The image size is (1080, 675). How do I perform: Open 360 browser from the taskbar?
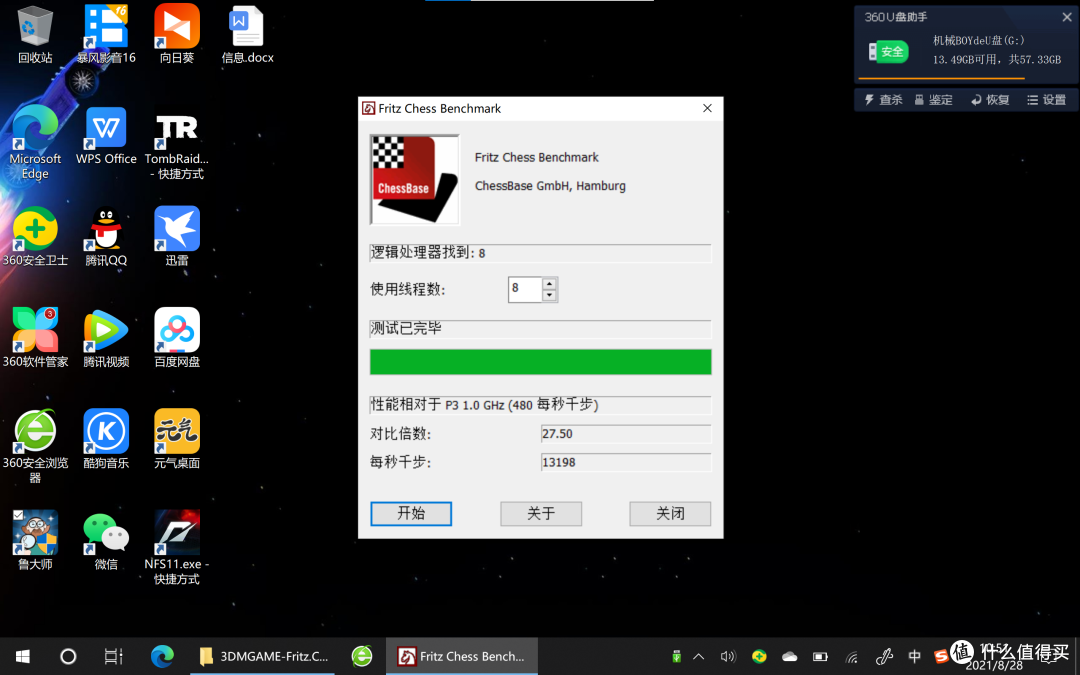pos(362,656)
